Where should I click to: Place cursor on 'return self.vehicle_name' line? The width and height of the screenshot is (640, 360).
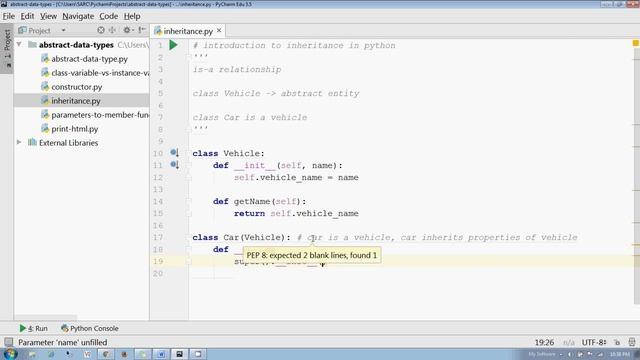(296, 213)
